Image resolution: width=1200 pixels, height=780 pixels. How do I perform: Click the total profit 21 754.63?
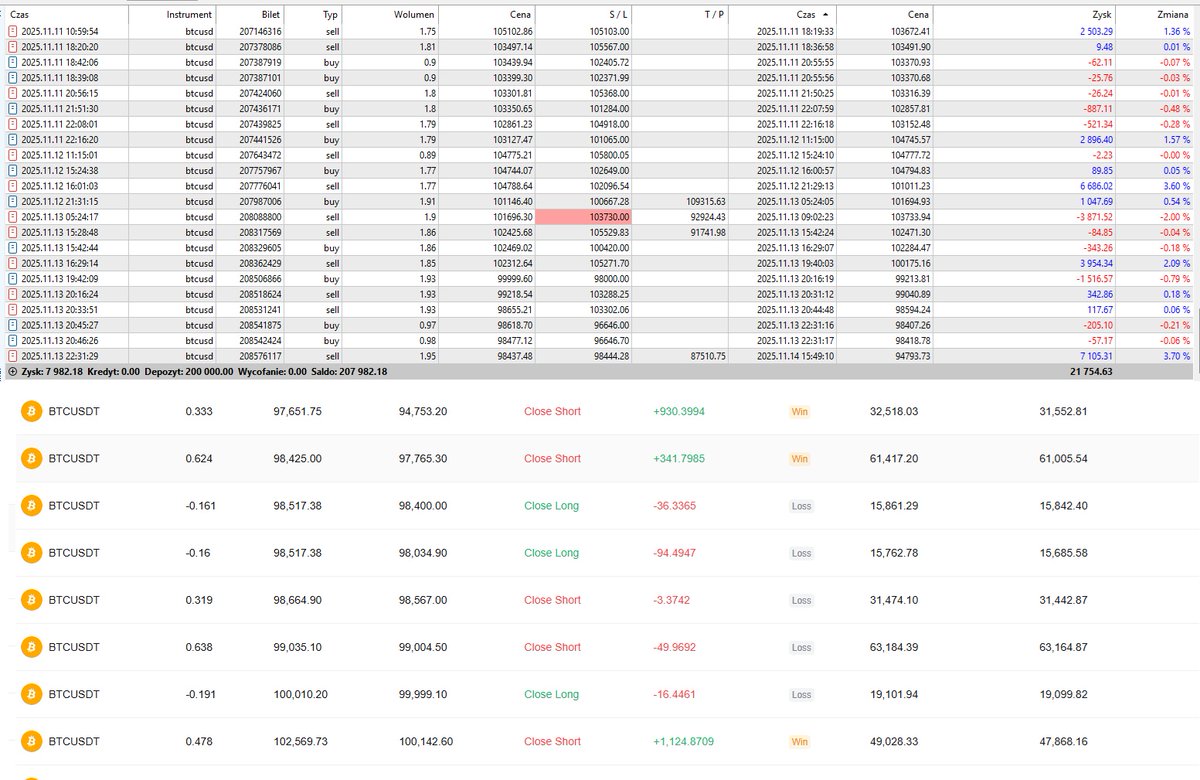point(1093,371)
